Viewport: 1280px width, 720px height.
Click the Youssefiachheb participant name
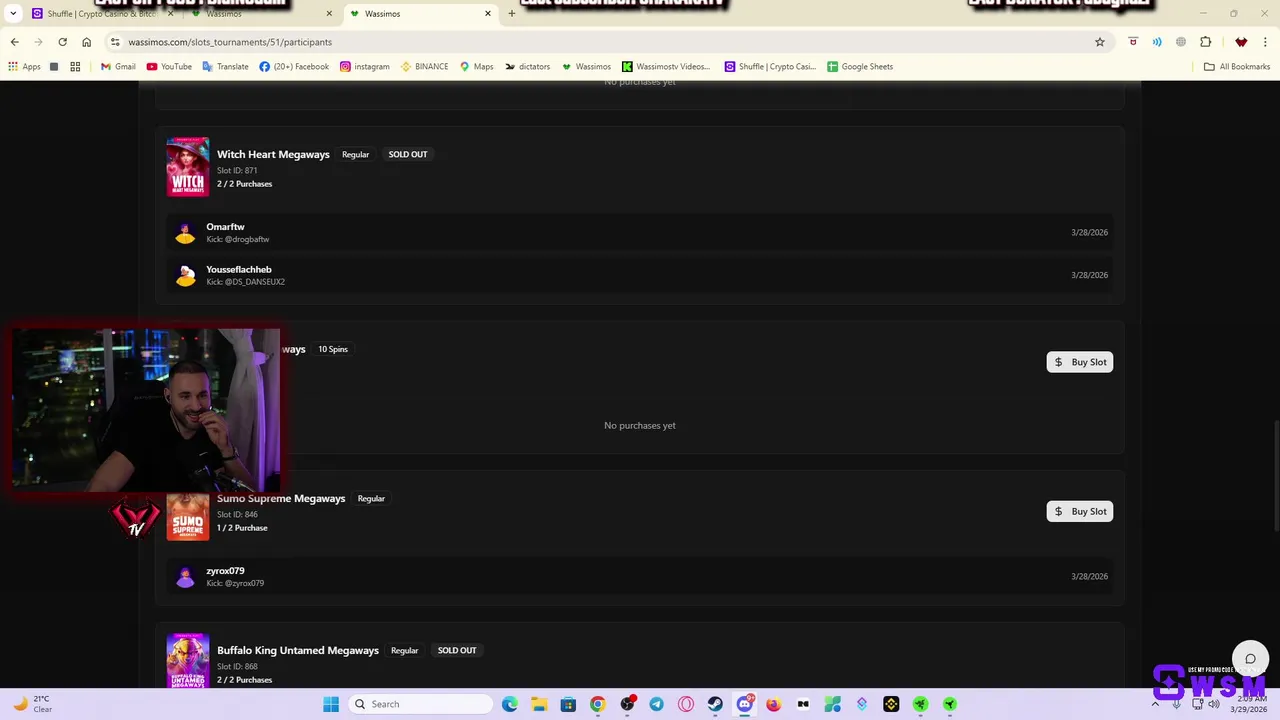point(239,270)
